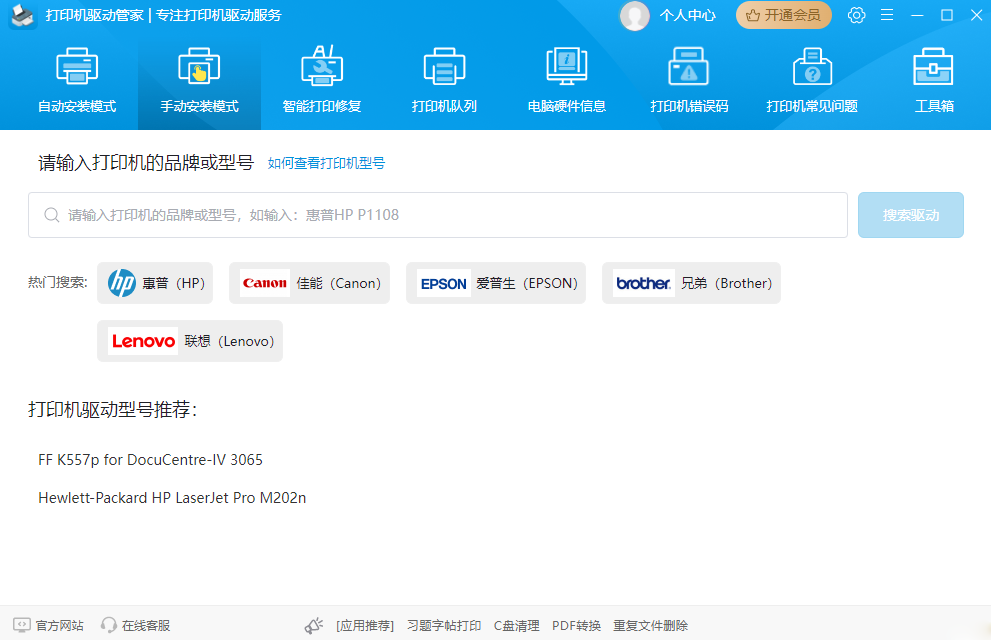Click the 搜索驱动 search button
The width and height of the screenshot is (991, 640).
910,214
